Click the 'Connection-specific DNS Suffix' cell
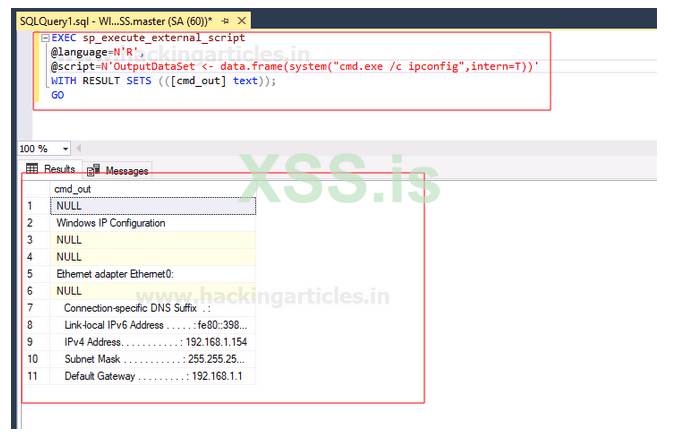 point(153,308)
